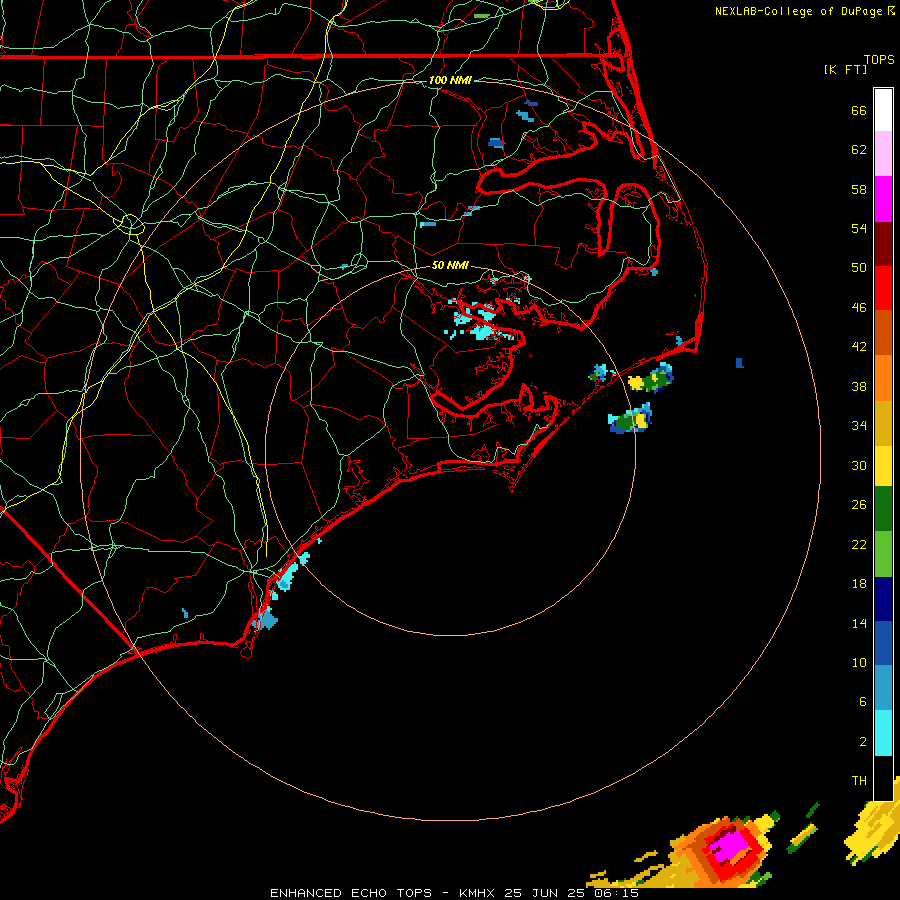
Task: Click legend value "58"
Action: click(x=859, y=189)
